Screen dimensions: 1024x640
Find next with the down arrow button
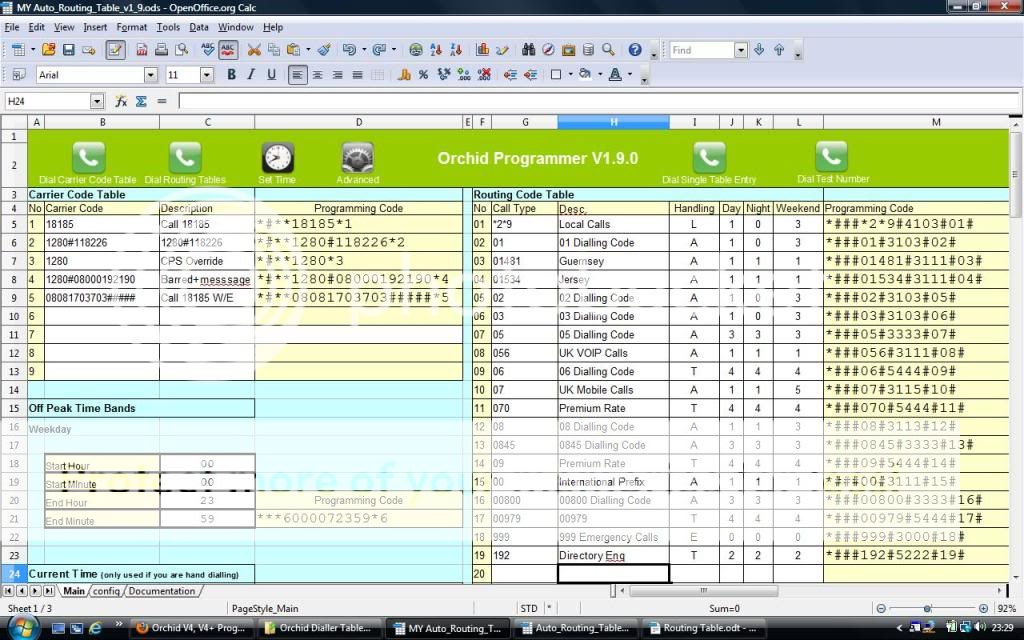click(x=759, y=50)
